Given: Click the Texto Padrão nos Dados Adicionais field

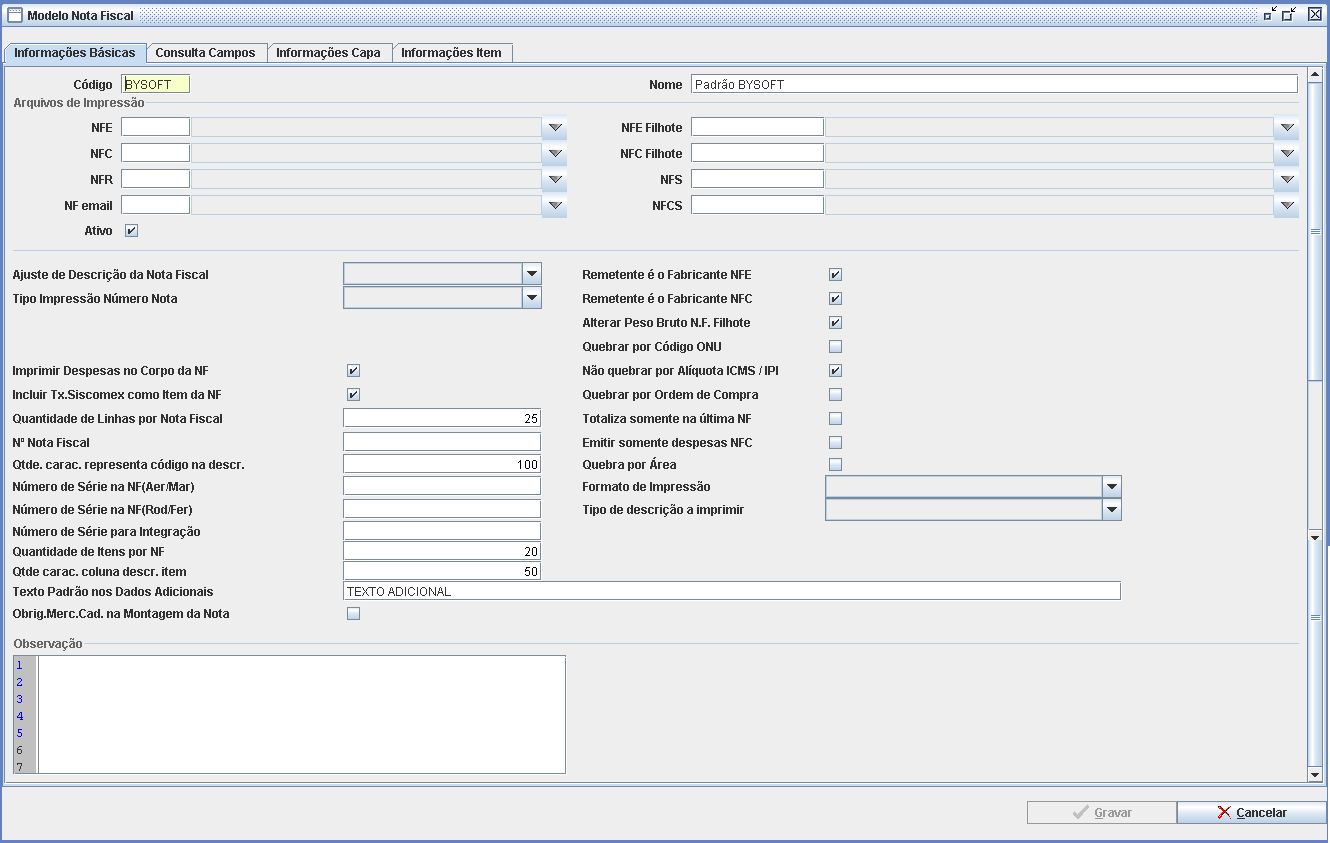Looking at the screenshot, I should 732,591.
